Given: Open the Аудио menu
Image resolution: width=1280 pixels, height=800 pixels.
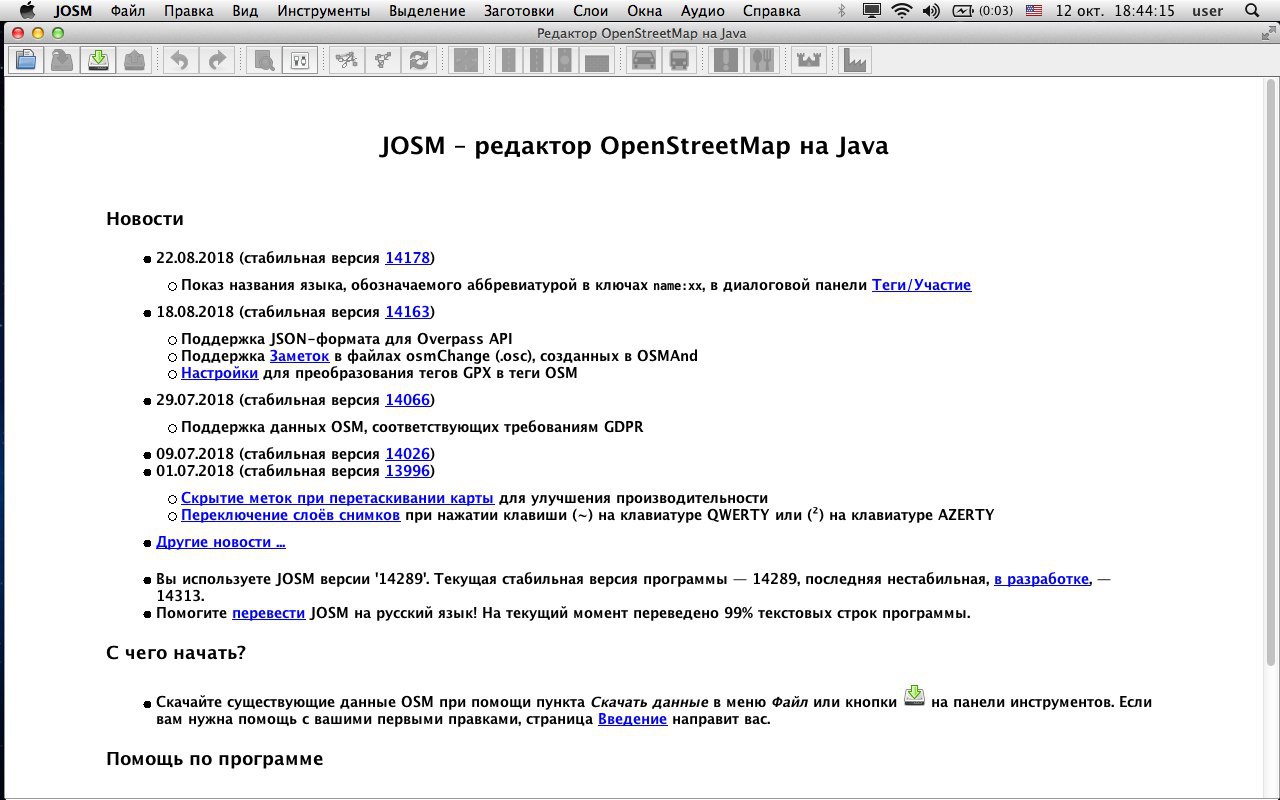Looking at the screenshot, I should coord(703,11).
